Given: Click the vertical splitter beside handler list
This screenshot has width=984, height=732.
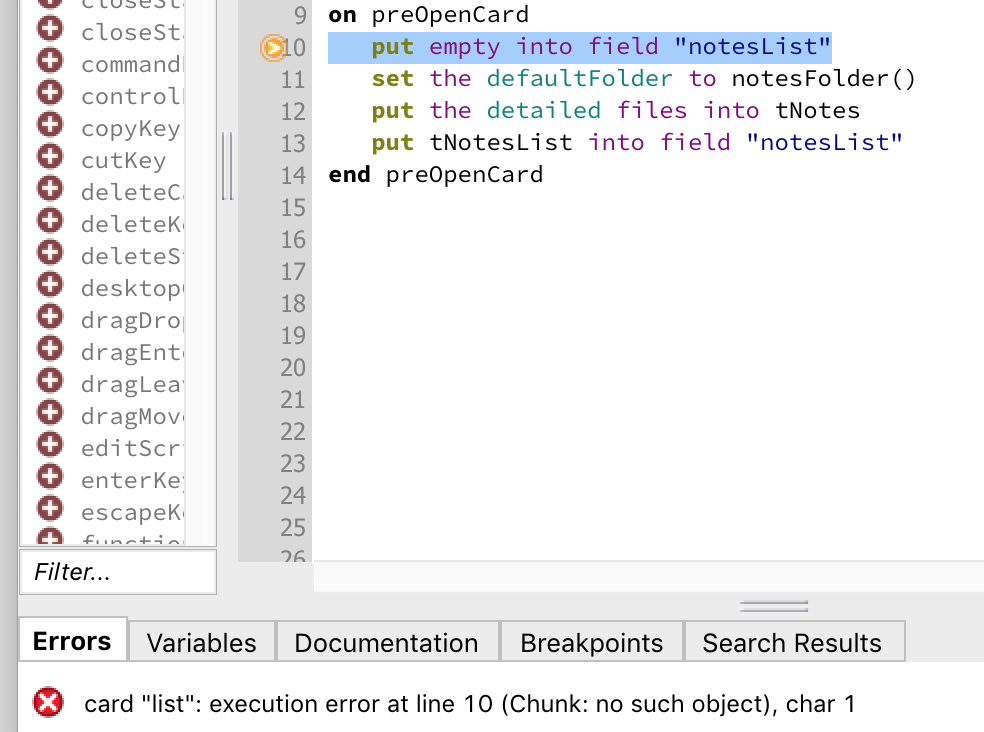Looking at the screenshot, I should [227, 166].
